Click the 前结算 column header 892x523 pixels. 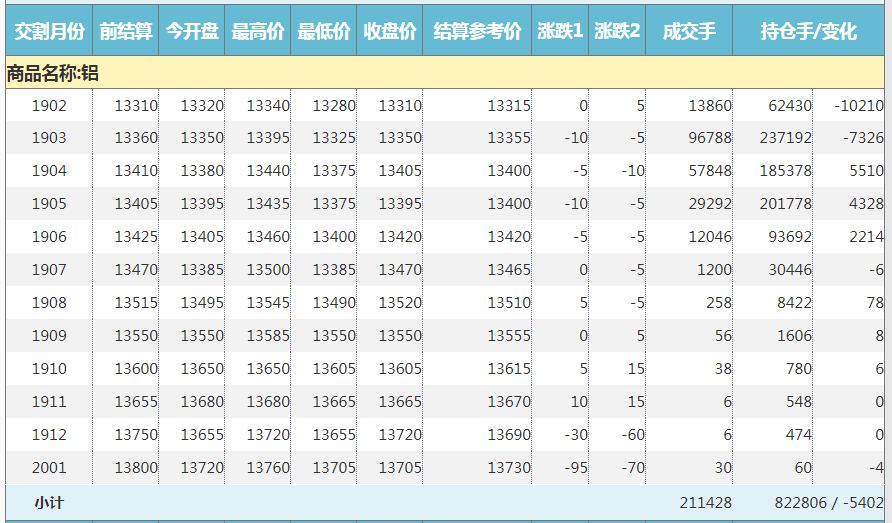[x=126, y=31]
